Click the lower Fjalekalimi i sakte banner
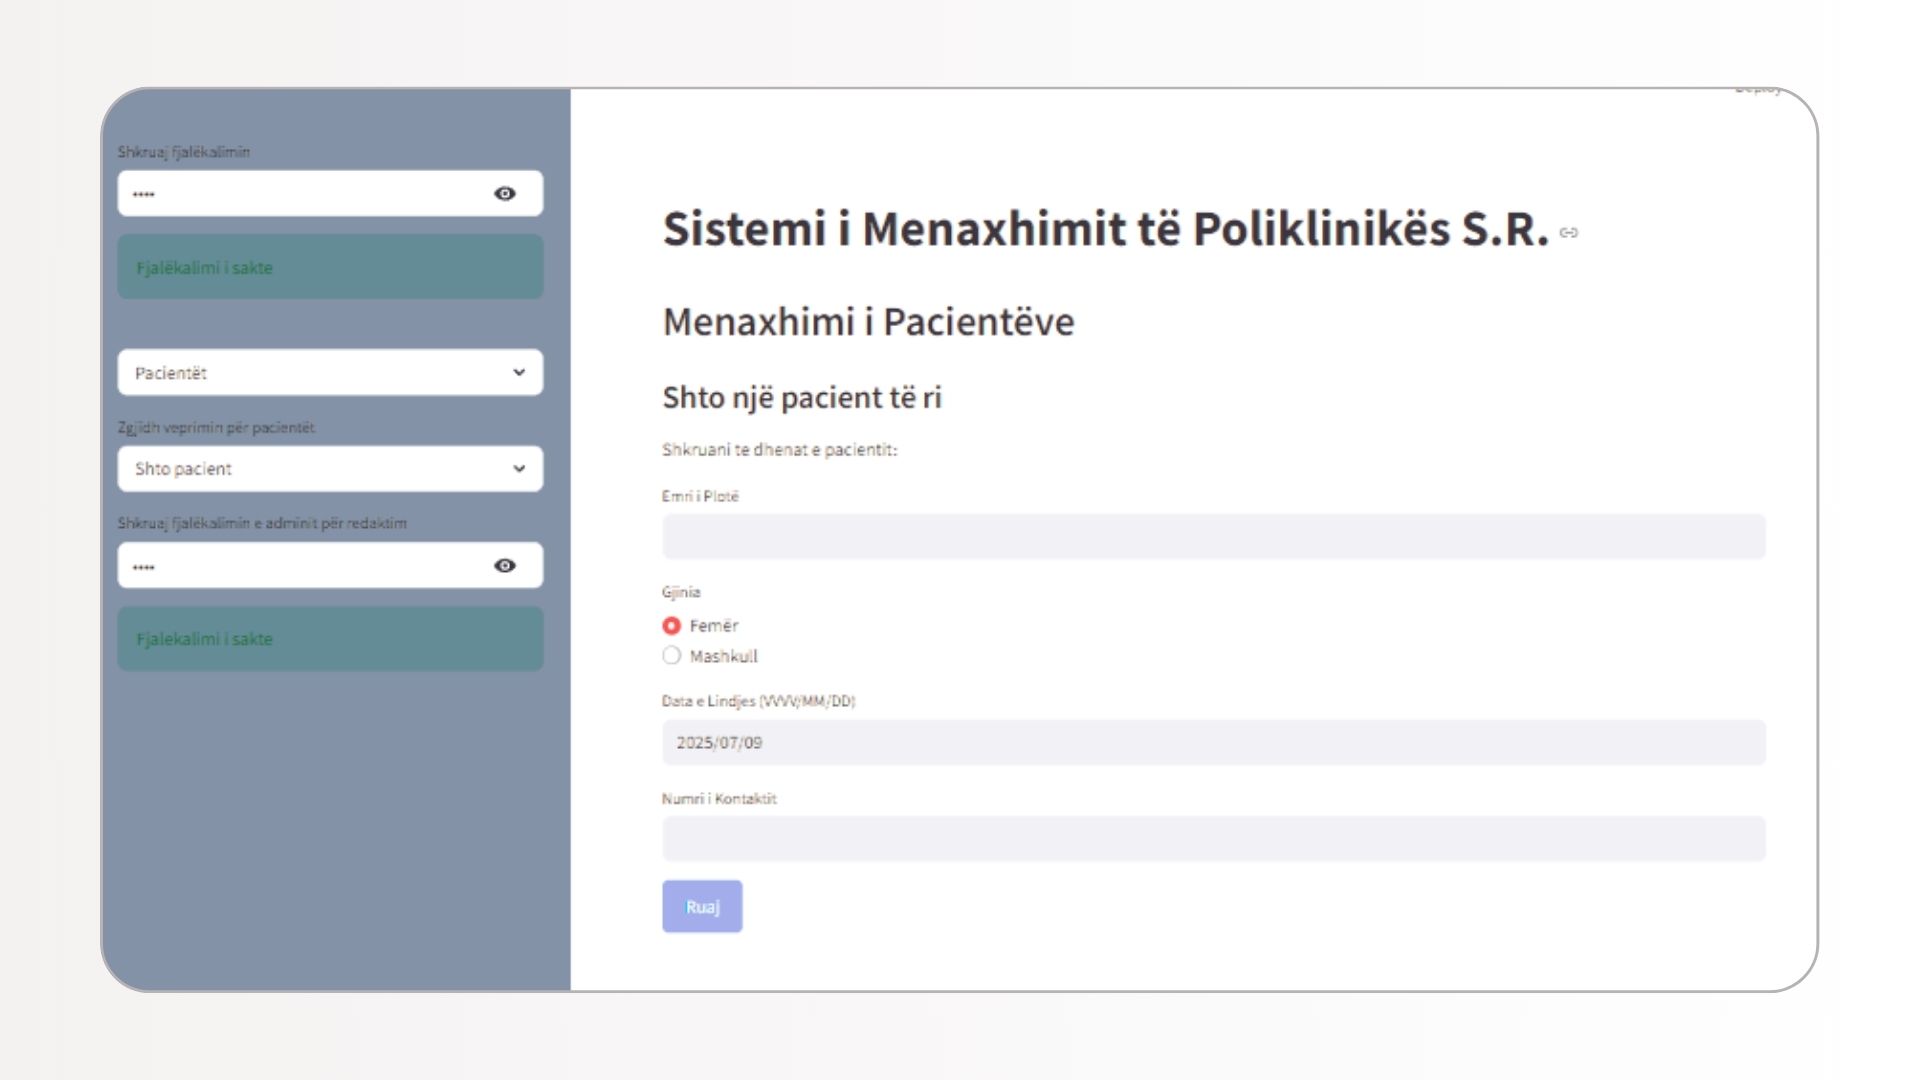This screenshot has height=1080, width=1920. coord(330,638)
